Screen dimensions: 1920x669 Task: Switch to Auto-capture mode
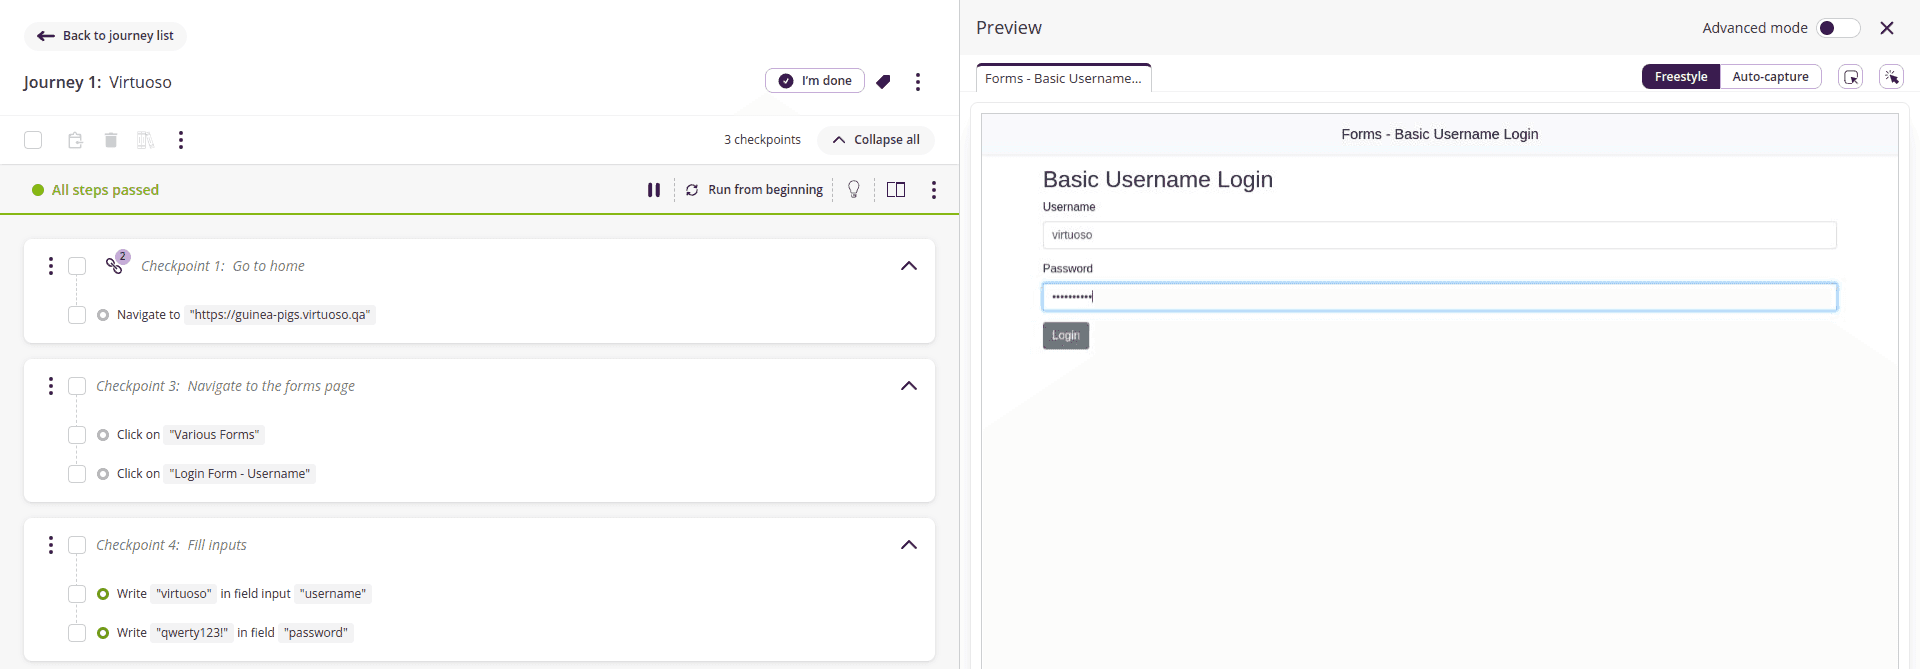click(x=1770, y=77)
